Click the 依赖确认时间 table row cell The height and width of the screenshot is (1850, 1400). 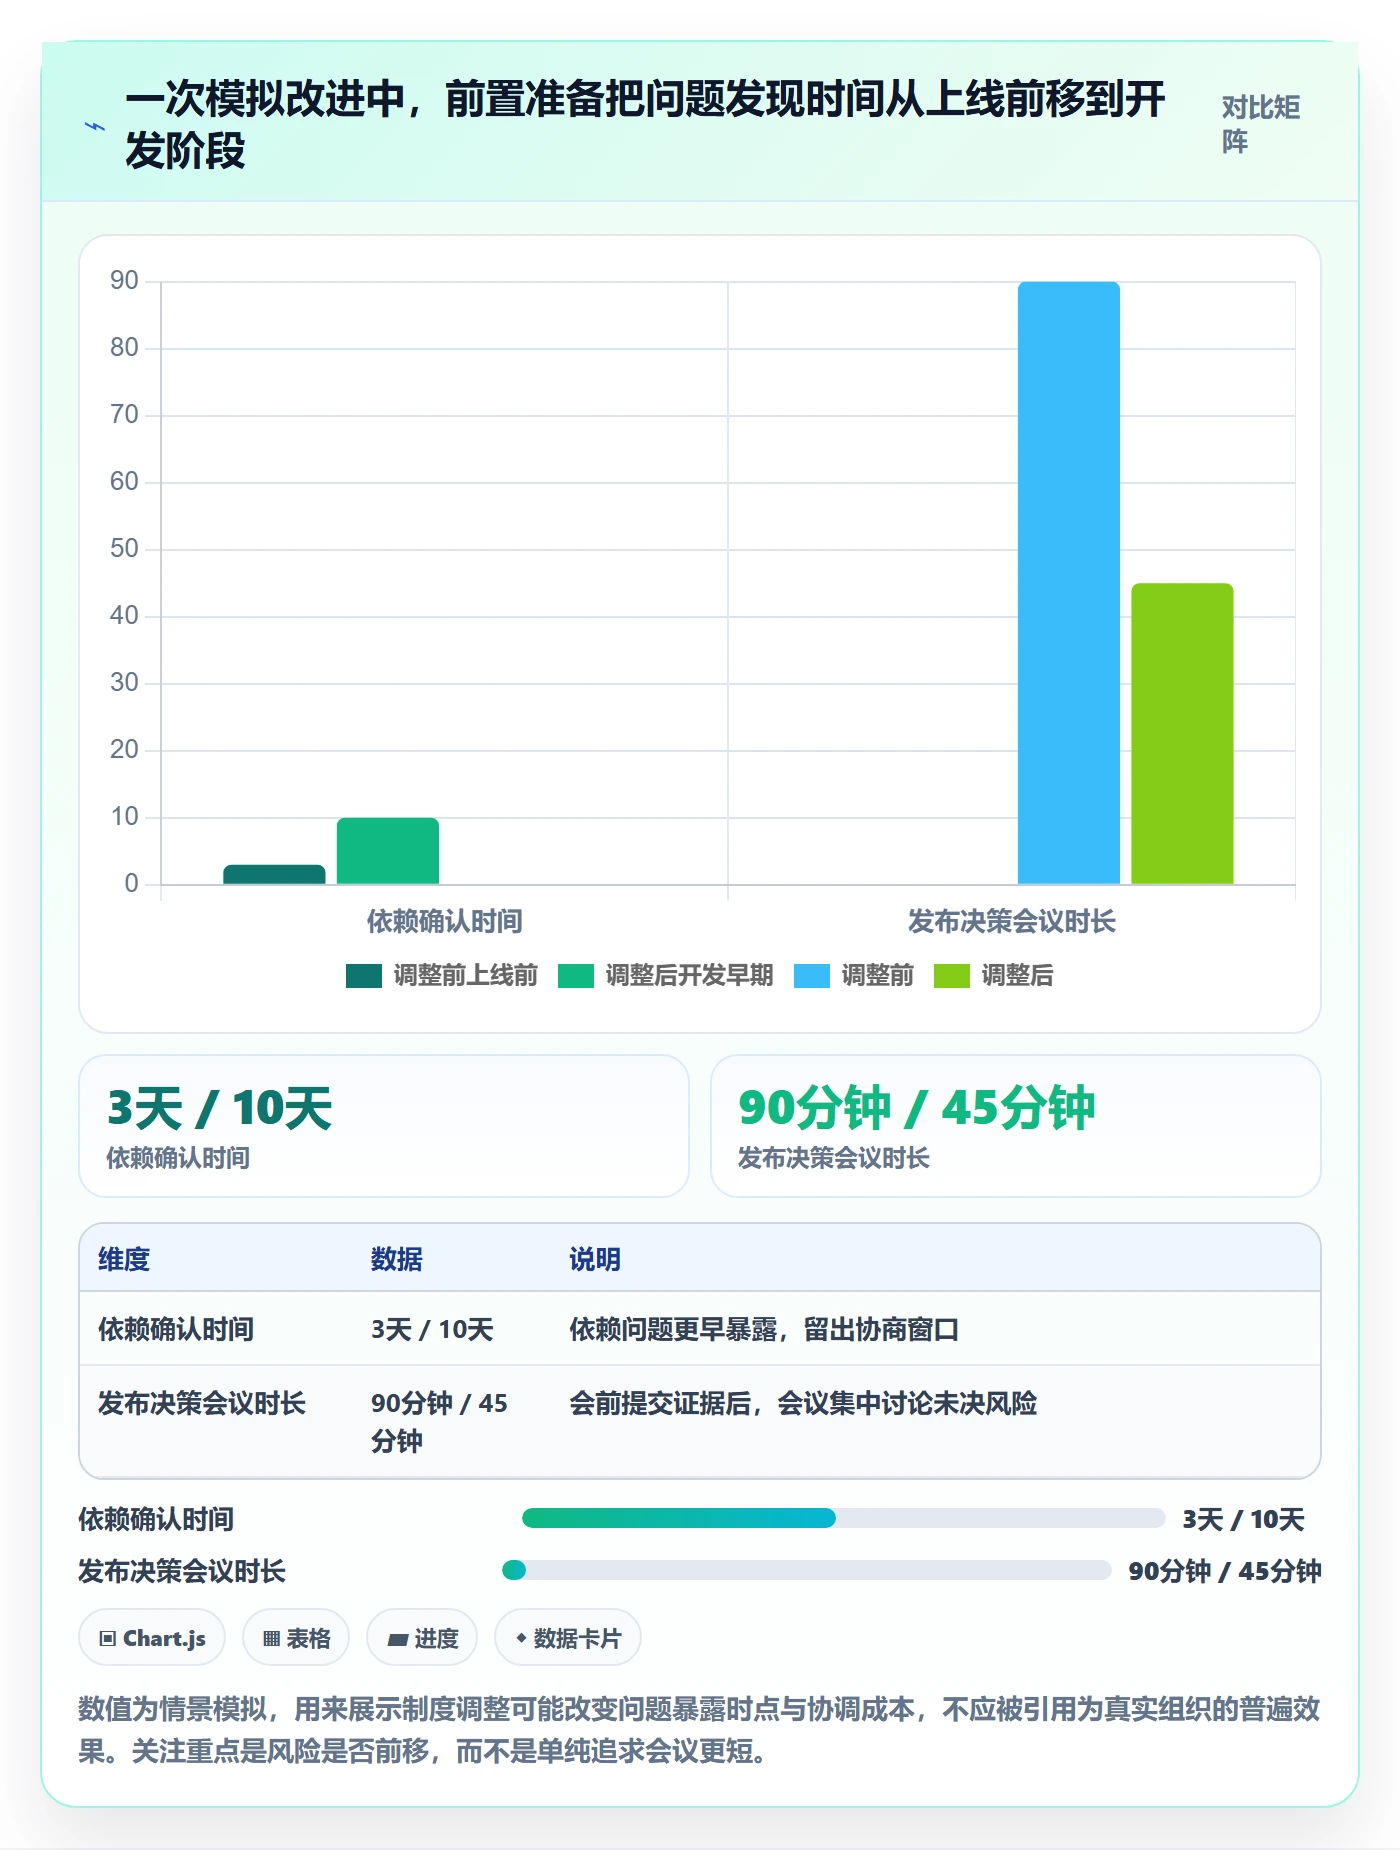click(x=176, y=1329)
